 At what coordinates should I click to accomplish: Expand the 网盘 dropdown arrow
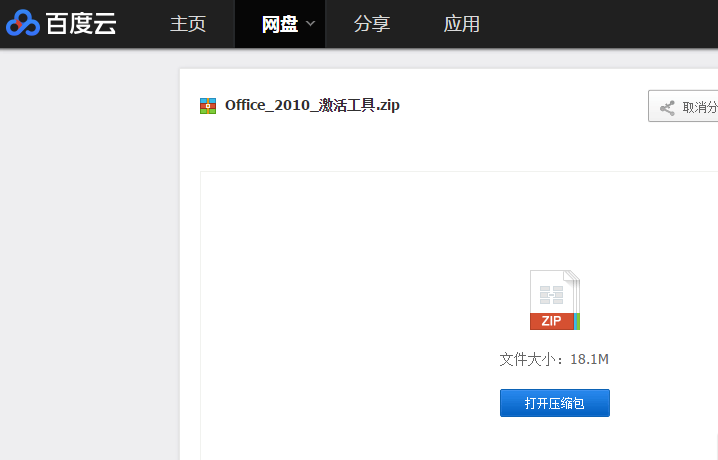click(311, 24)
